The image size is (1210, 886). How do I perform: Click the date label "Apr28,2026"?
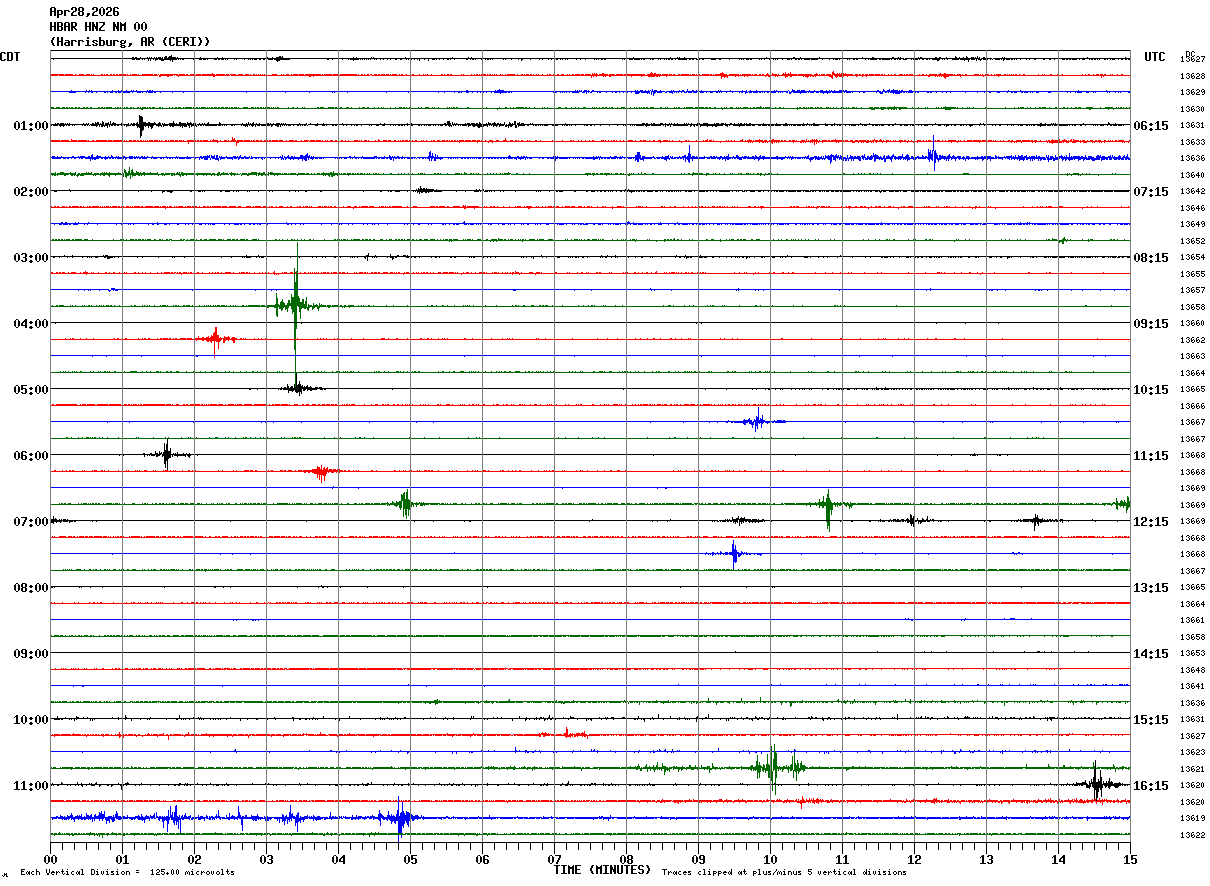click(84, 12)
